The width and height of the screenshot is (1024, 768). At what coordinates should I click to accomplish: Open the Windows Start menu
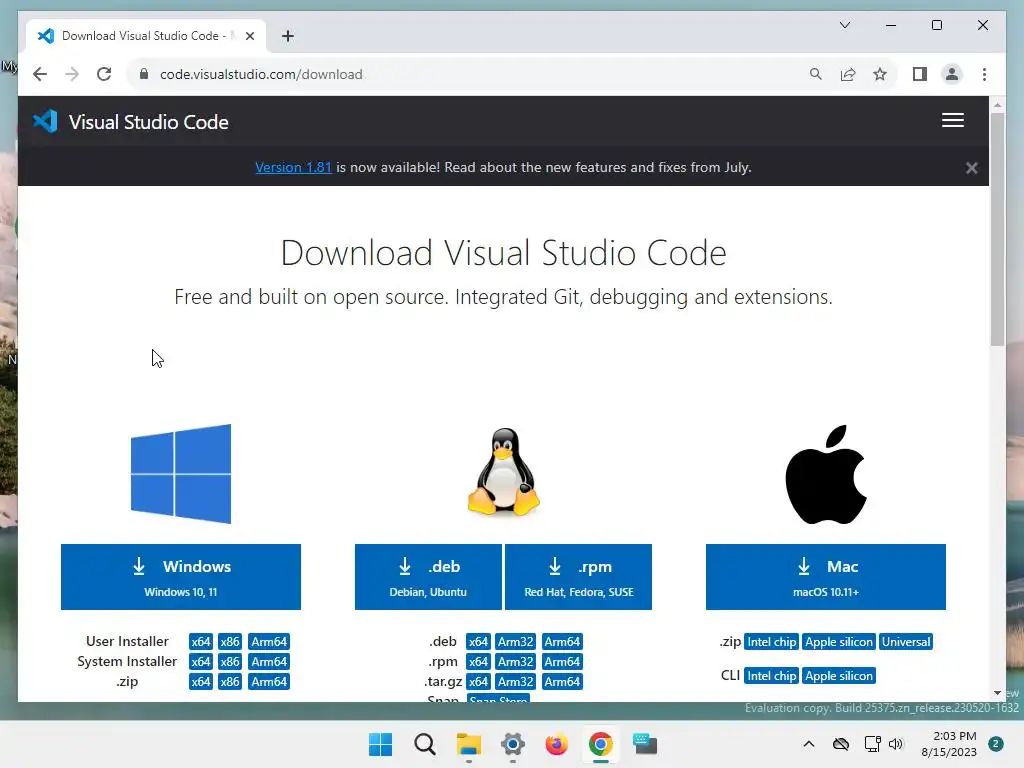380,744
